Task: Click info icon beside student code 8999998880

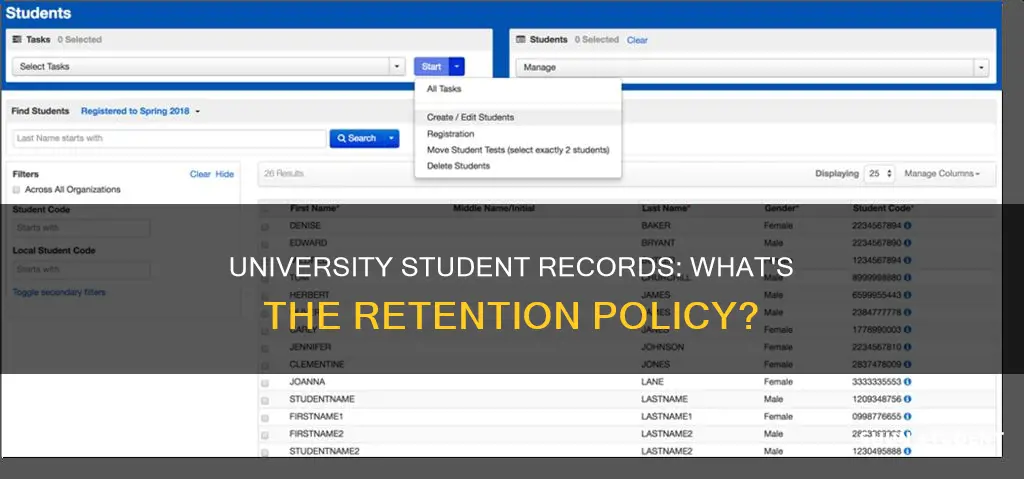Action: coord(908,278)
